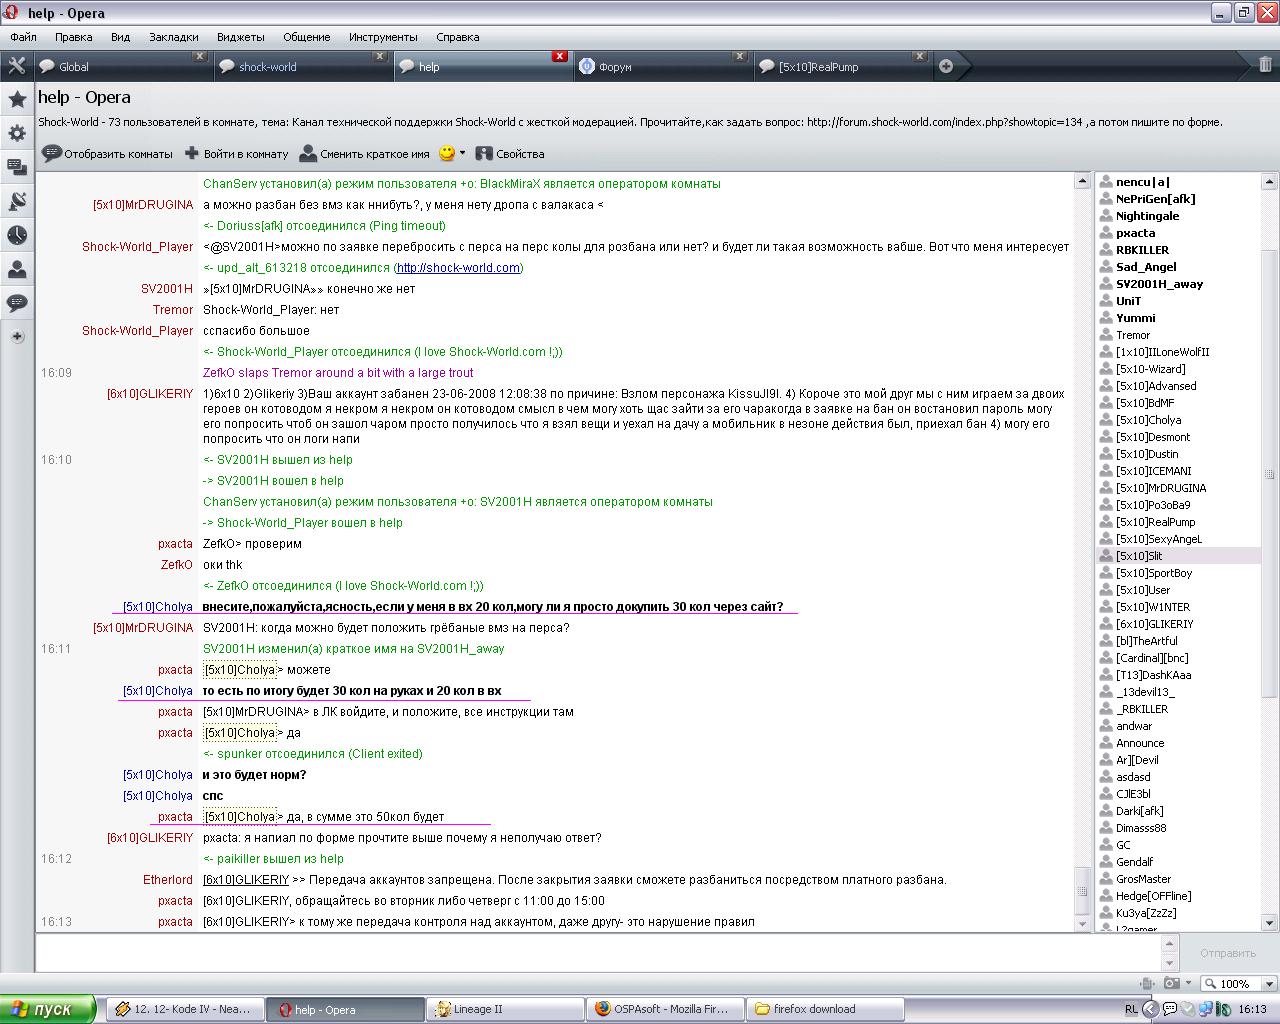The width and height of the screenshot is (1280, 1024).
Task: Open the Правка menu
Action: tap(74, 37)
